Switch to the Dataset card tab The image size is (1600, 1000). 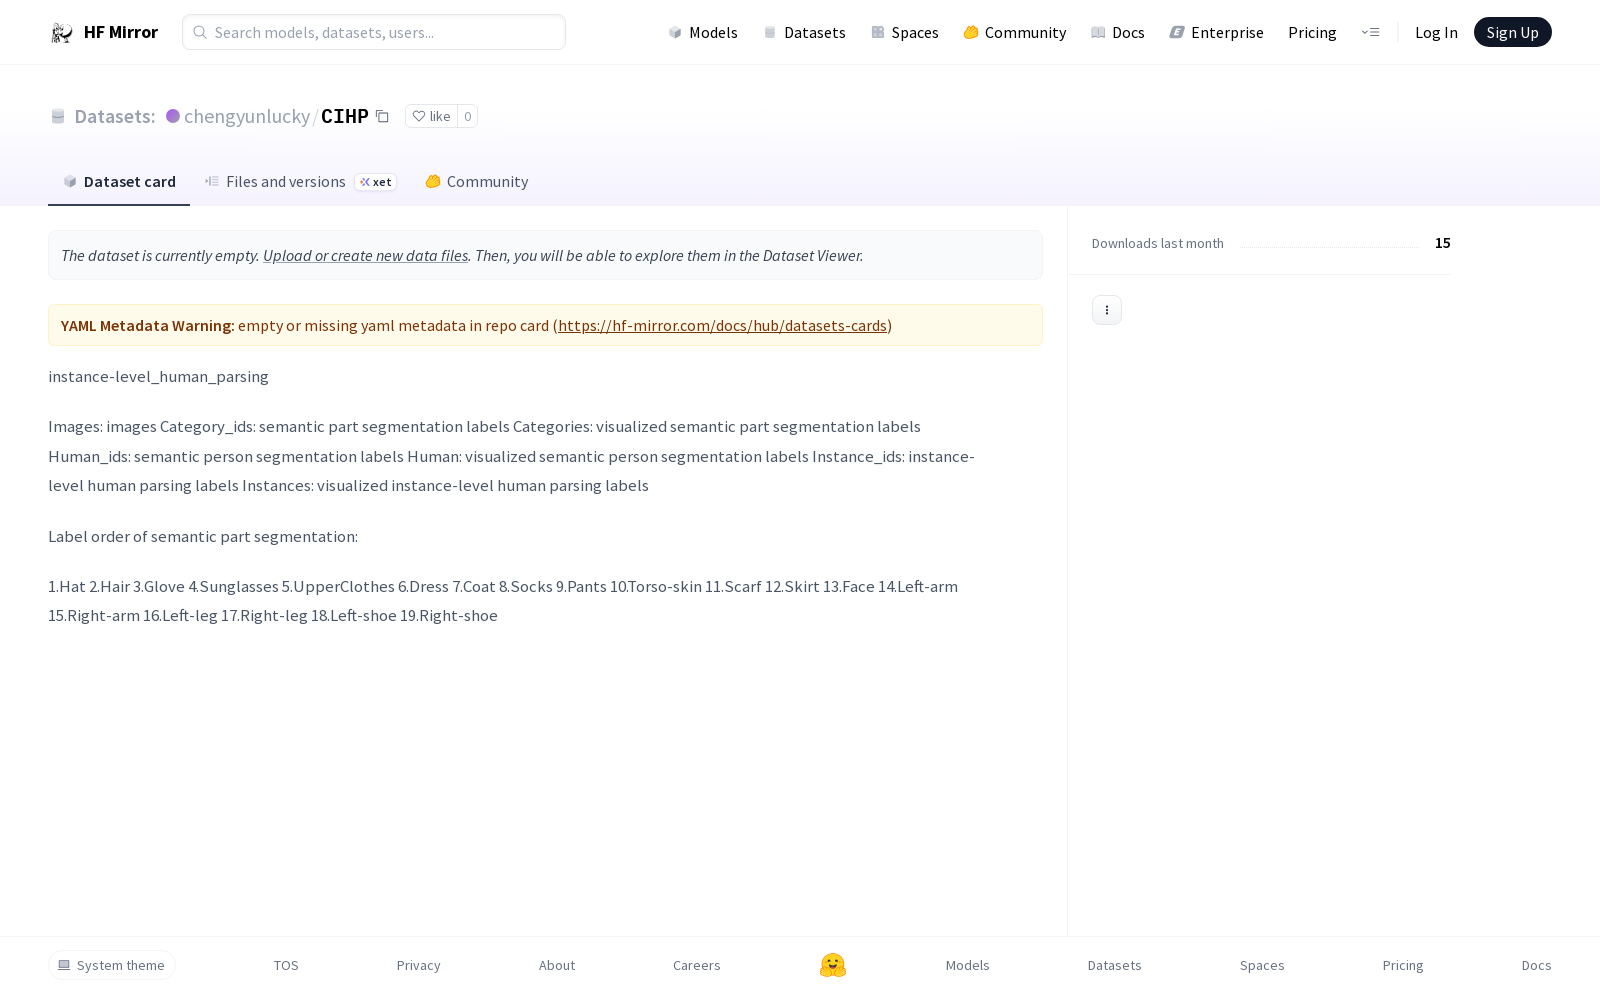pos(119,181)
